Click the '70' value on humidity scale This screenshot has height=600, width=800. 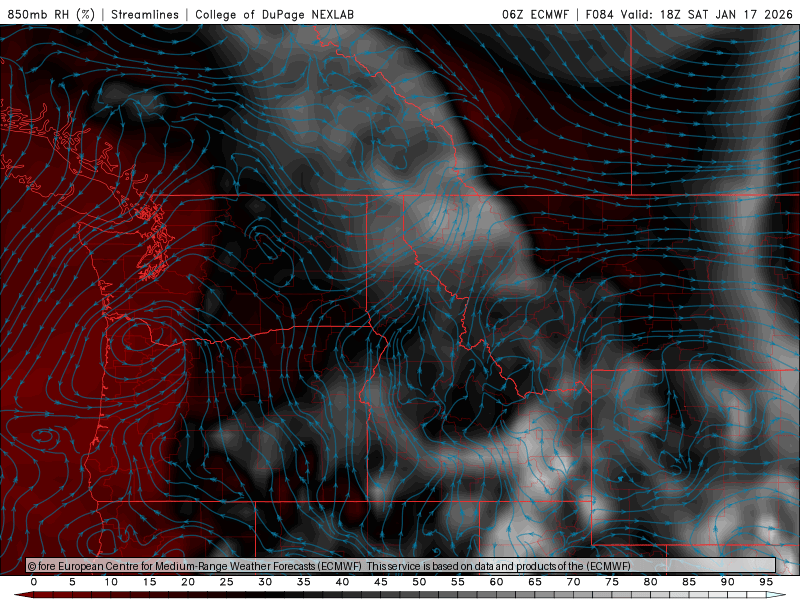(x=573, y=582)
